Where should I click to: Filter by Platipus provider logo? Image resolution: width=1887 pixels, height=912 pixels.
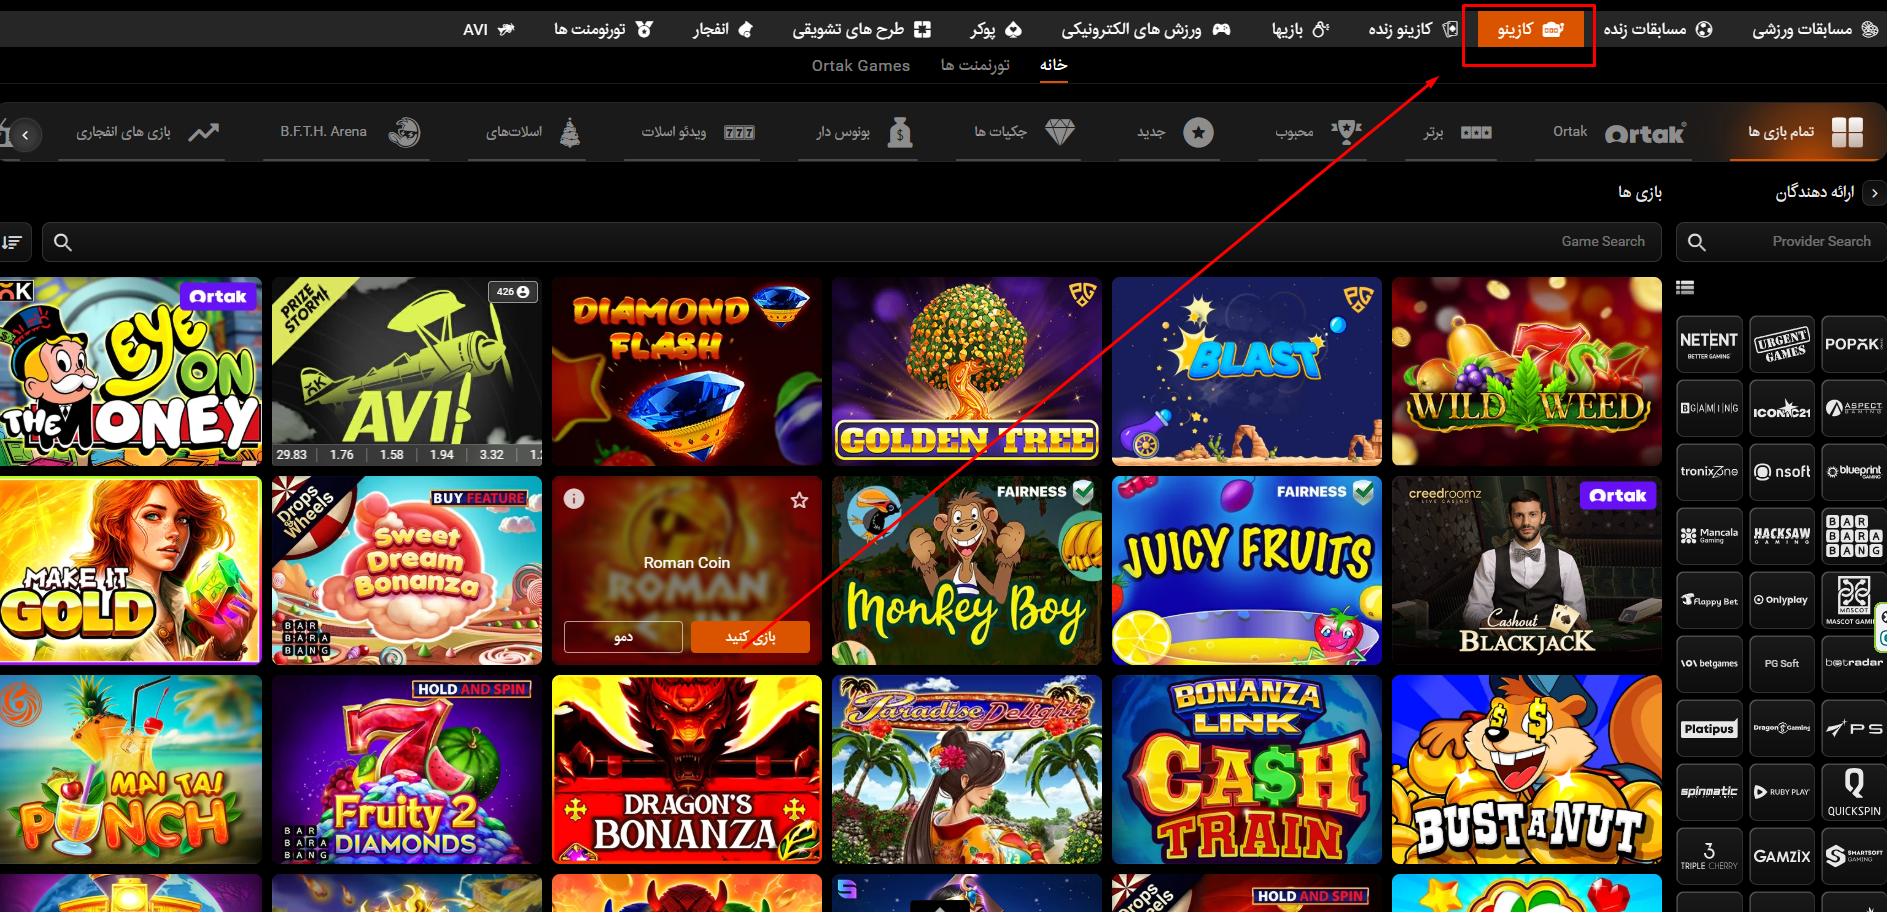1709,728
